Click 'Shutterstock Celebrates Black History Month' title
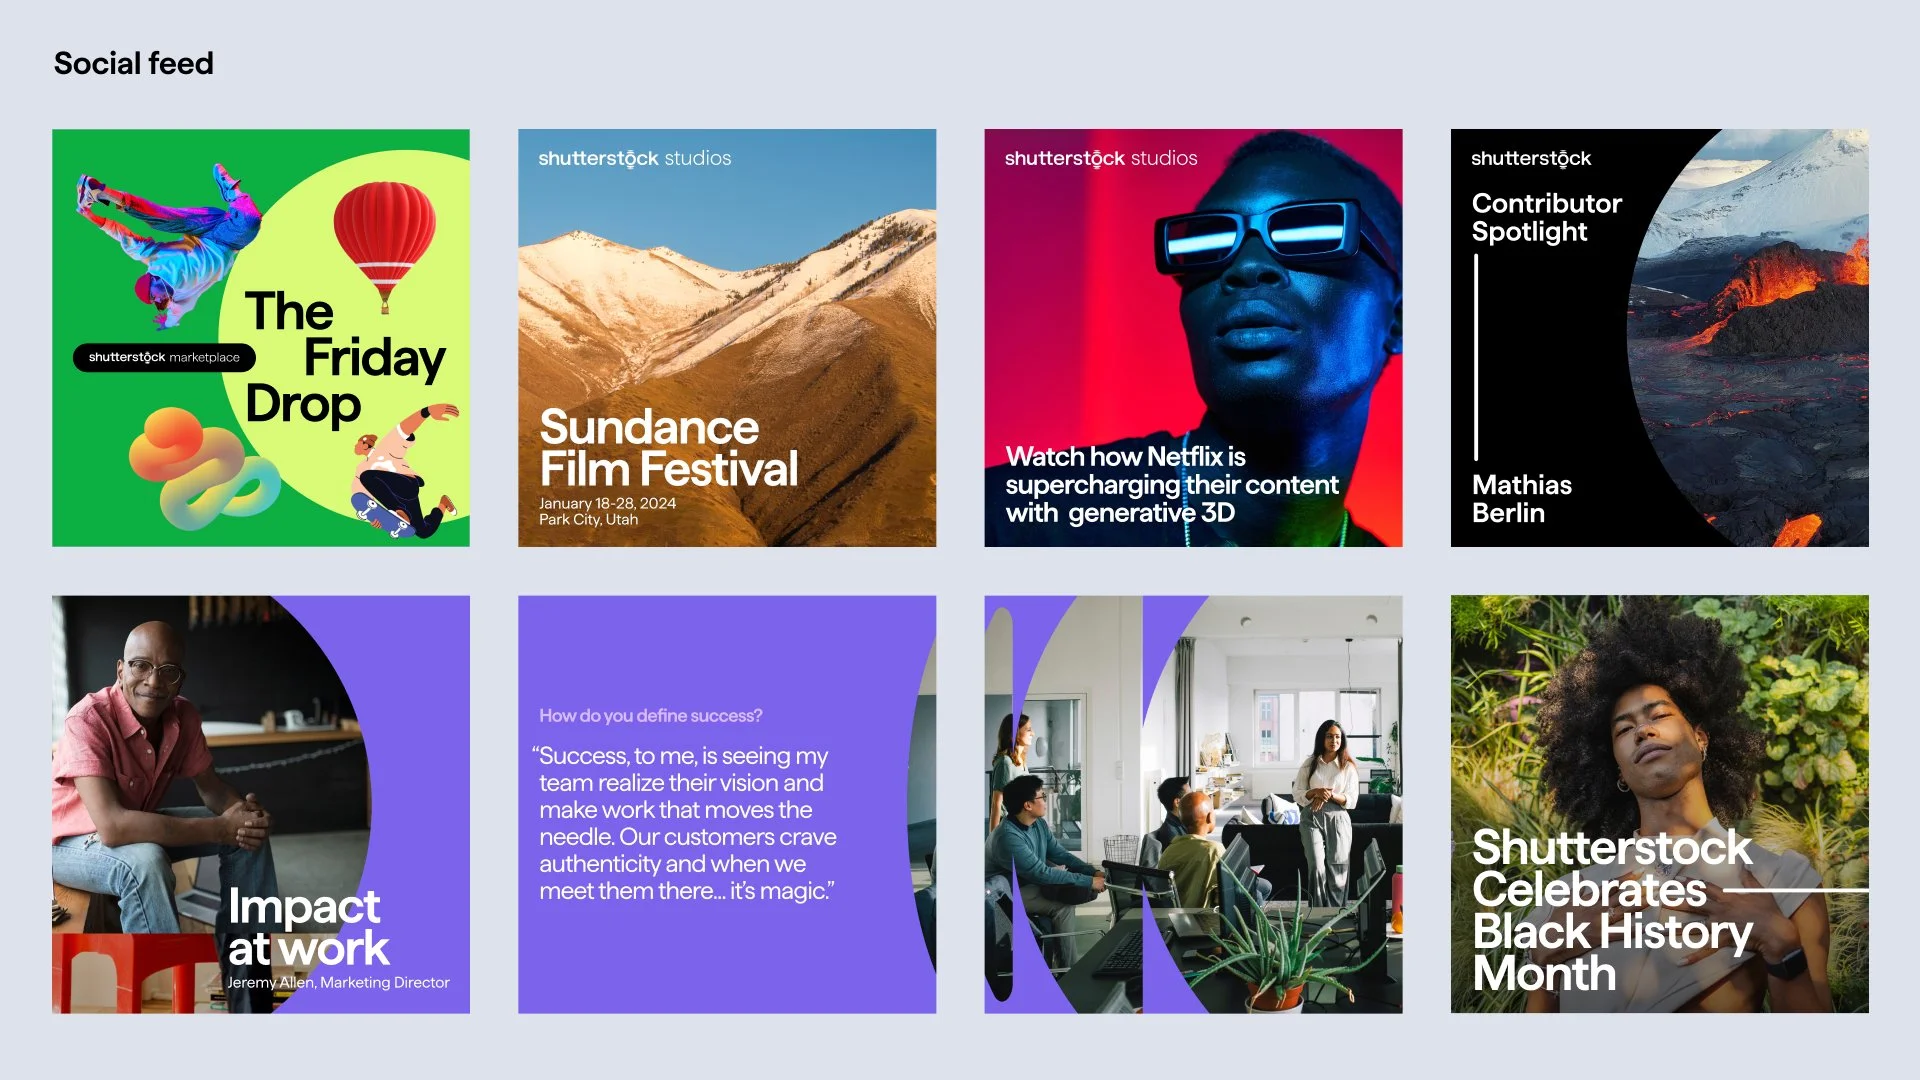This screenshot has height=1080, width=1920. point(1612,910)
